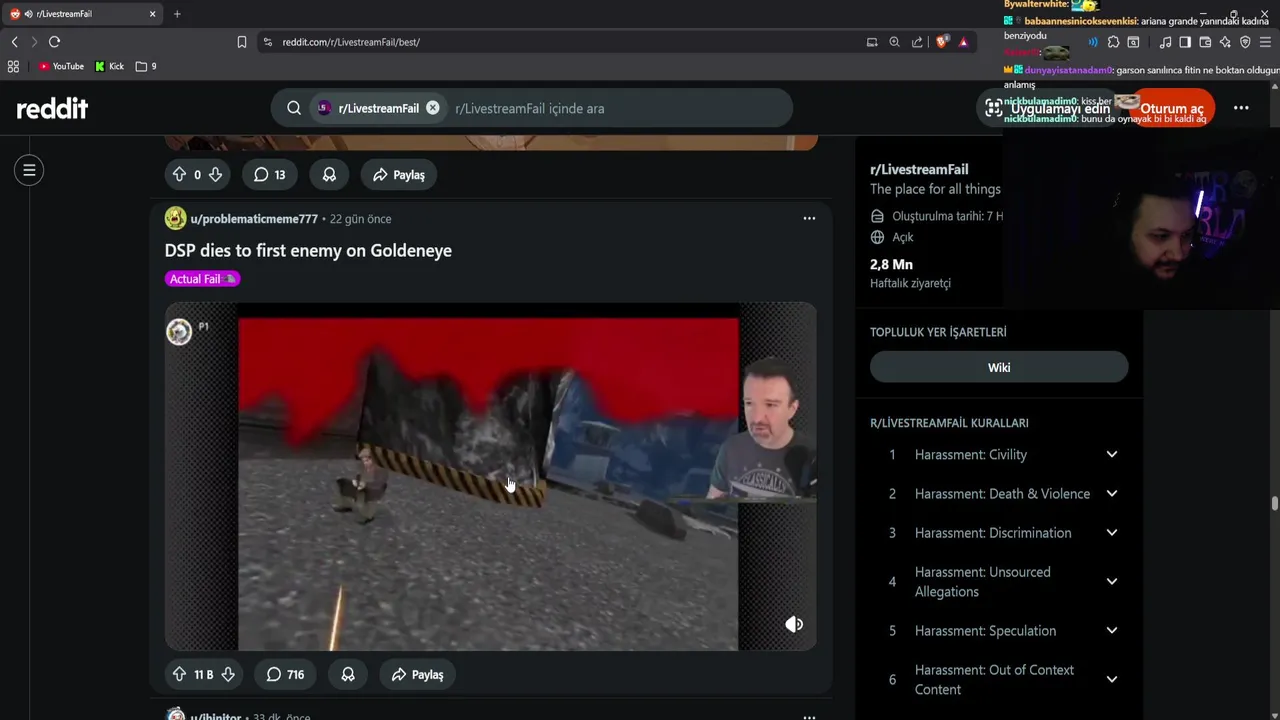Open Reddit header three-dot menu
This screenshot has height=720, width=1280.
pyautogui.click(x=1241, y=108)
